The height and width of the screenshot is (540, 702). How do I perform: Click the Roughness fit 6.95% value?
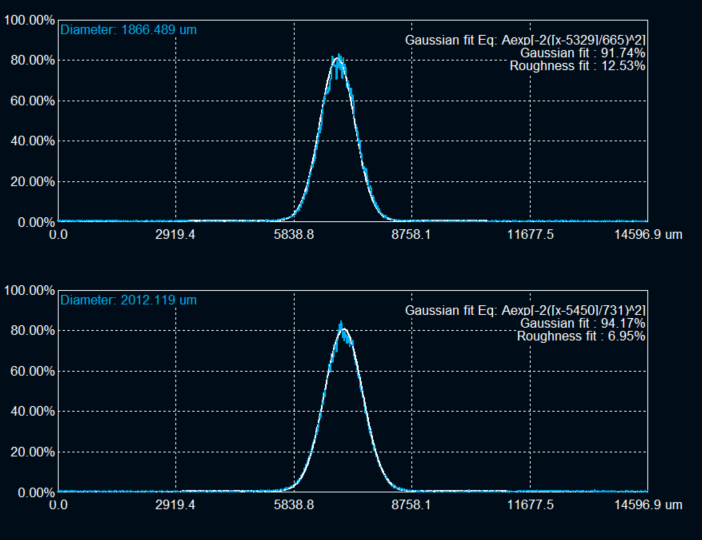pos(580,337)
